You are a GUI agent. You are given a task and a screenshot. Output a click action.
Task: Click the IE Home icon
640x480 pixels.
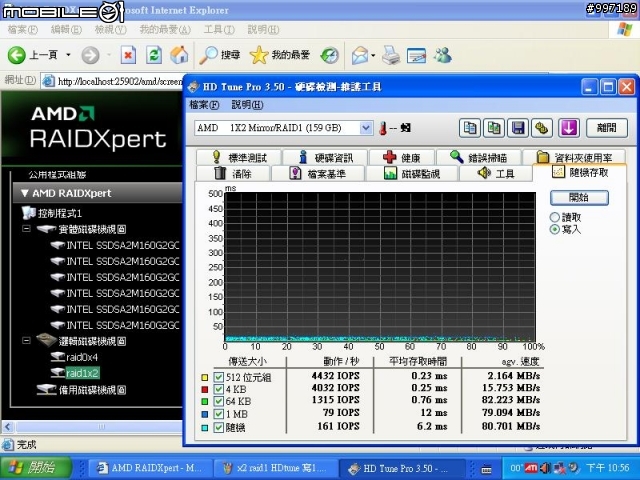click(179, 55)
